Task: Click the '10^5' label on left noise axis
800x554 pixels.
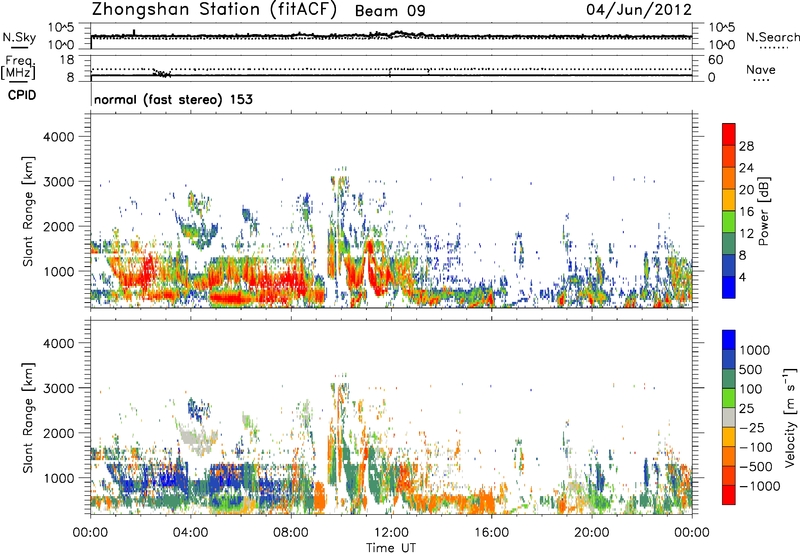Action: tap(61, 27)
